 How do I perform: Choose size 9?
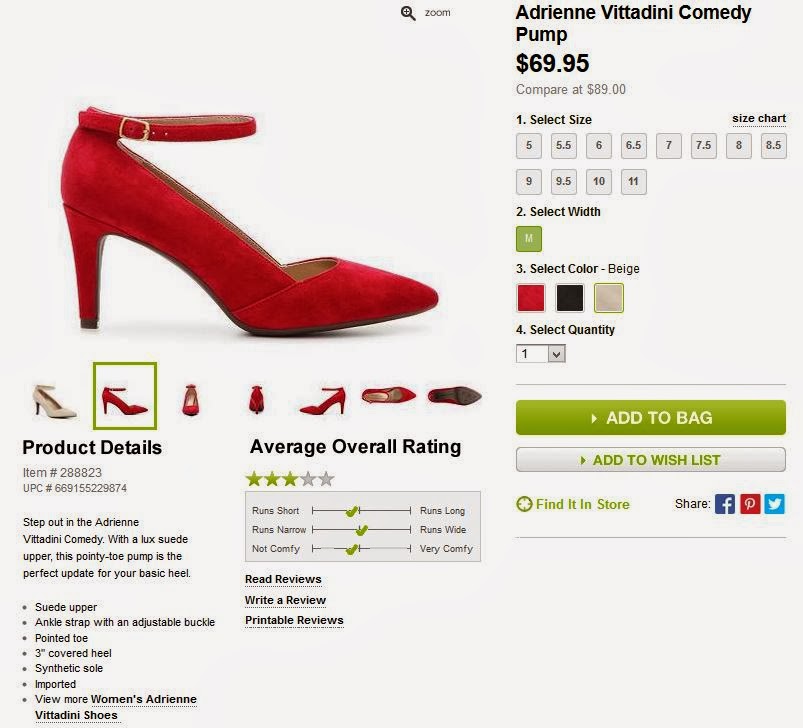point(529,182)
